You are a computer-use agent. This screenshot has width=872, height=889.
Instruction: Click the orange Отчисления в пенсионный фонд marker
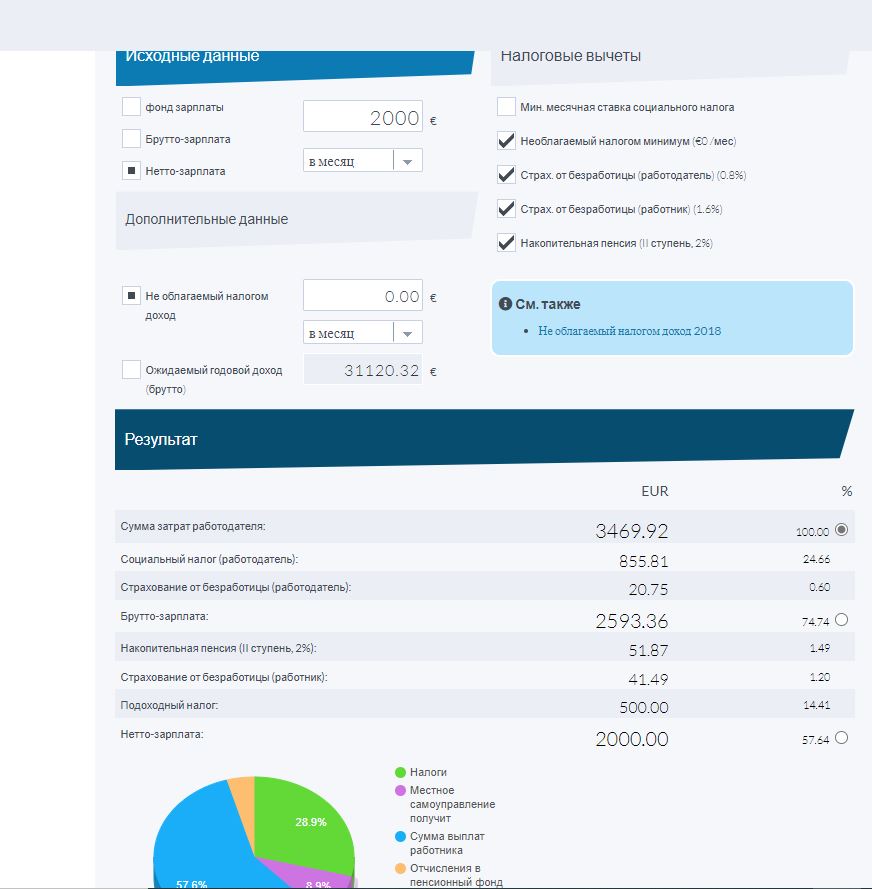(x=401, y=868)
